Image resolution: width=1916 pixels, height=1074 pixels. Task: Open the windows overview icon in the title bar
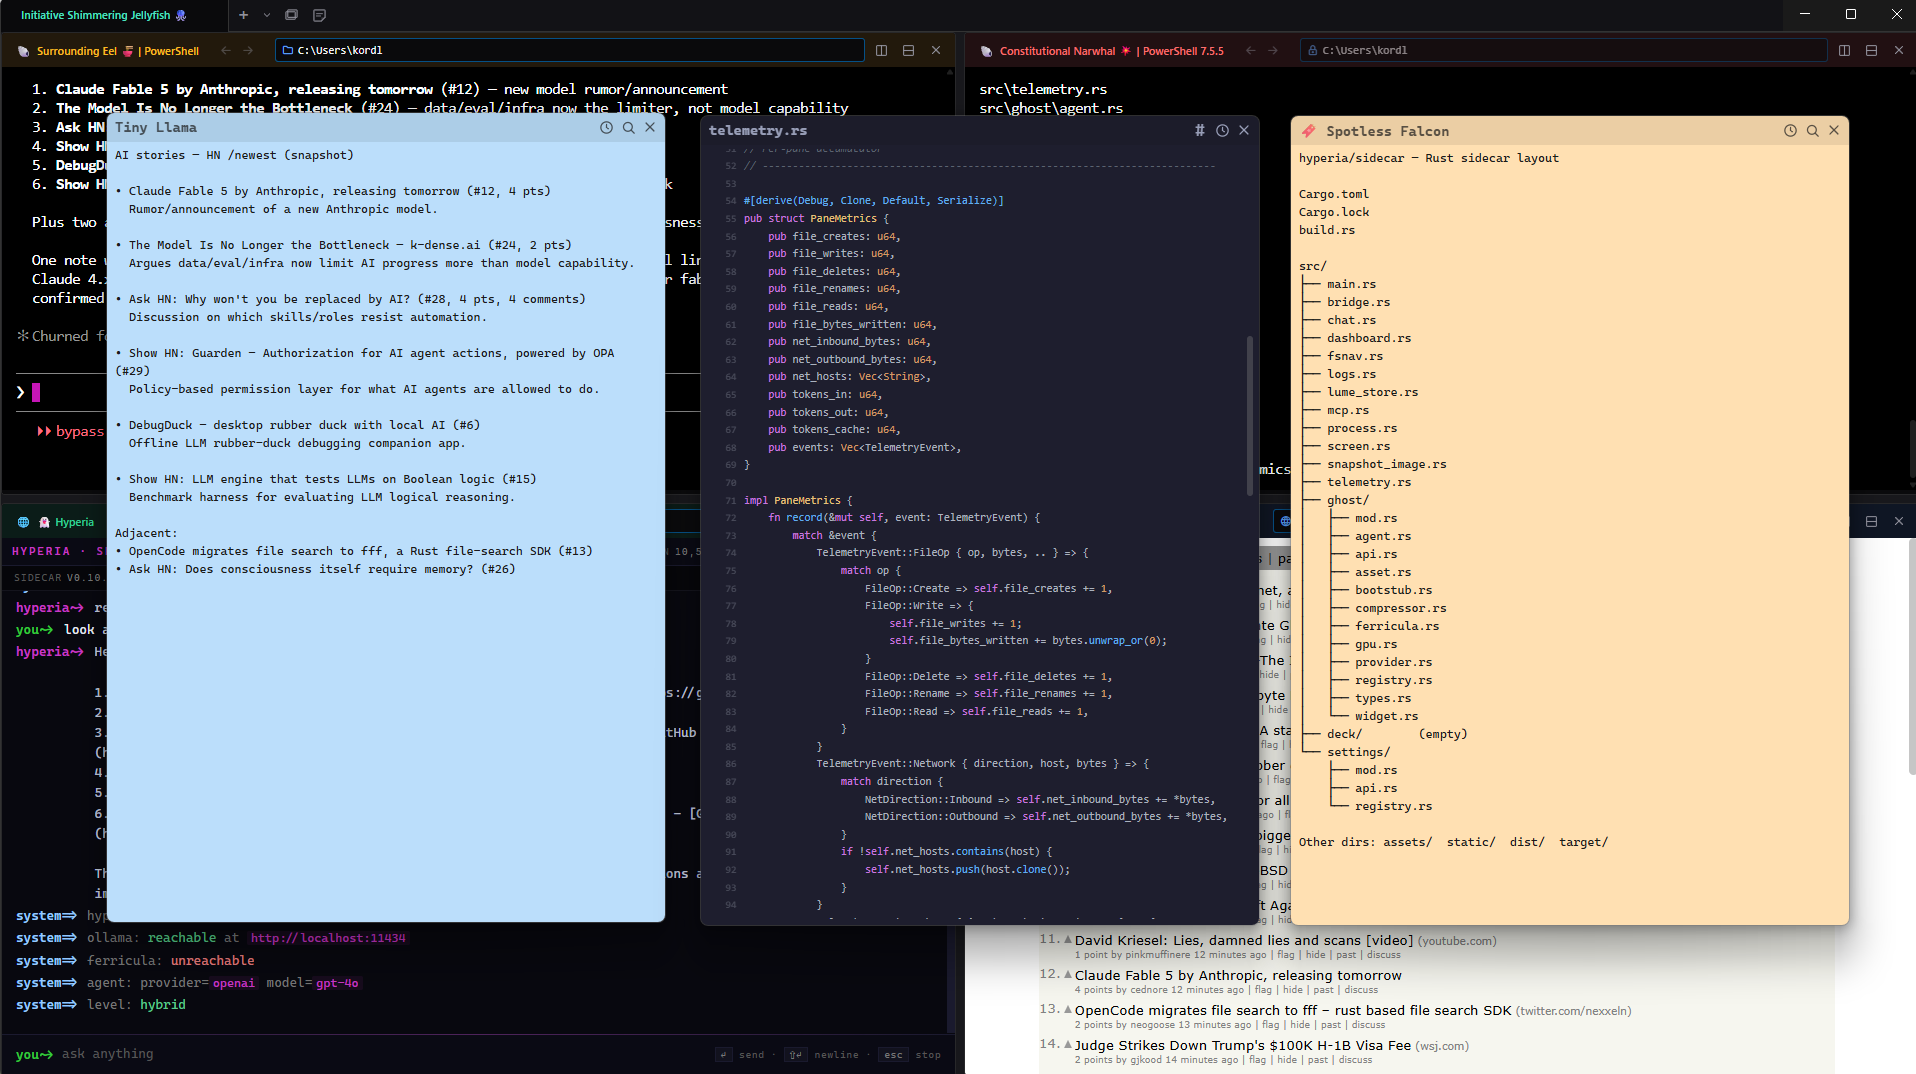click(x=292, y=15)
